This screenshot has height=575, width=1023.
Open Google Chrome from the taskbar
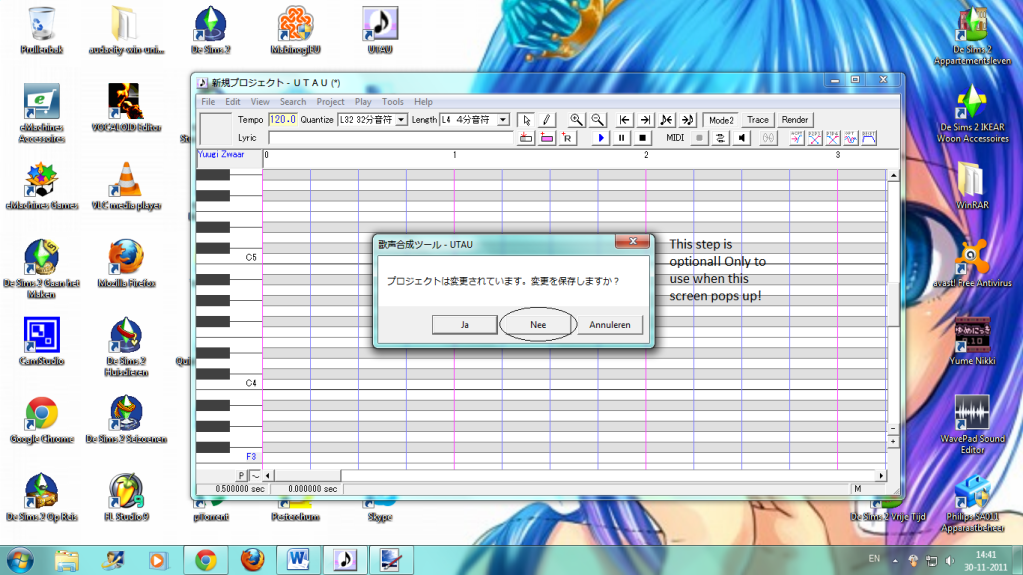click(206, 558)
